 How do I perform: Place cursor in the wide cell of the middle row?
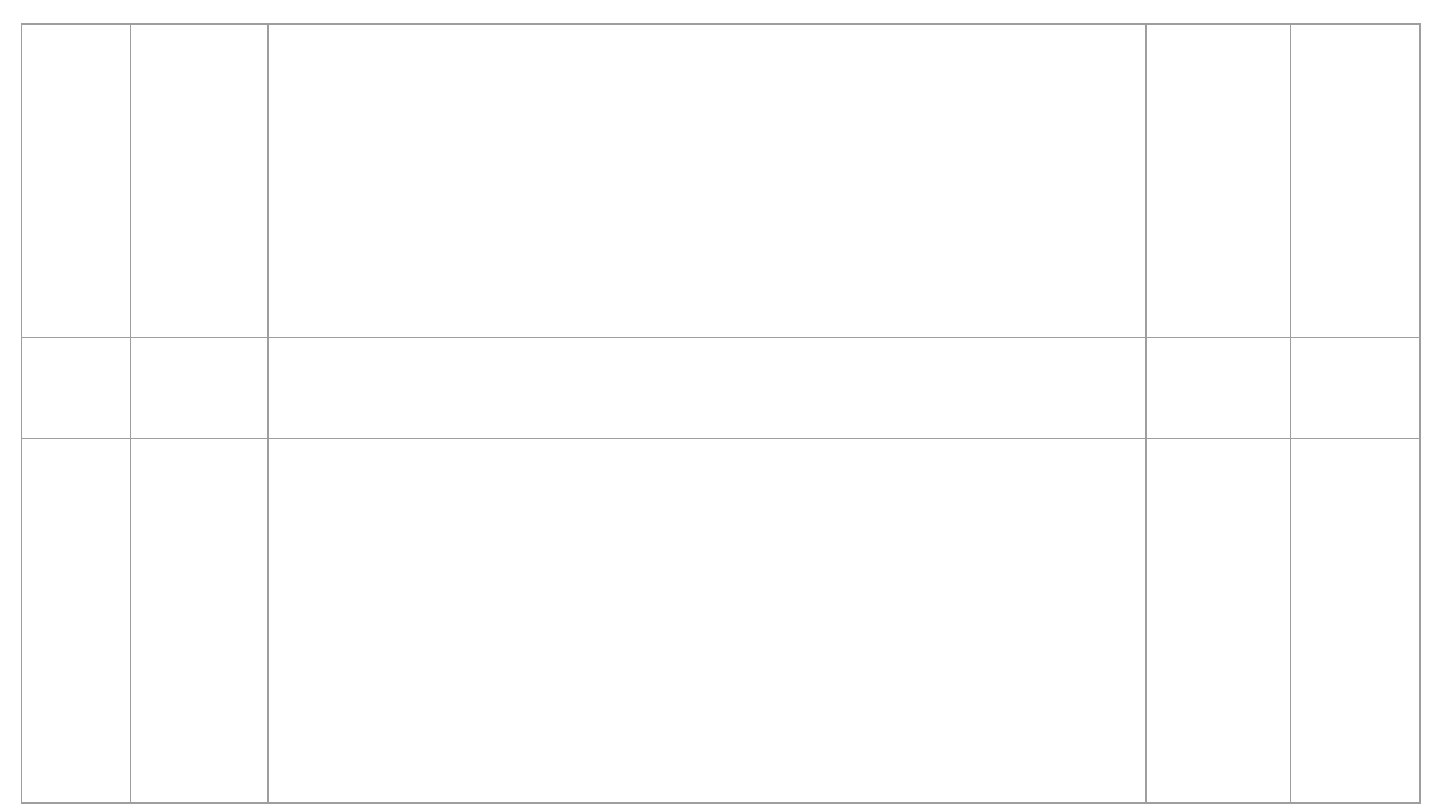click(x=706, y=388)
